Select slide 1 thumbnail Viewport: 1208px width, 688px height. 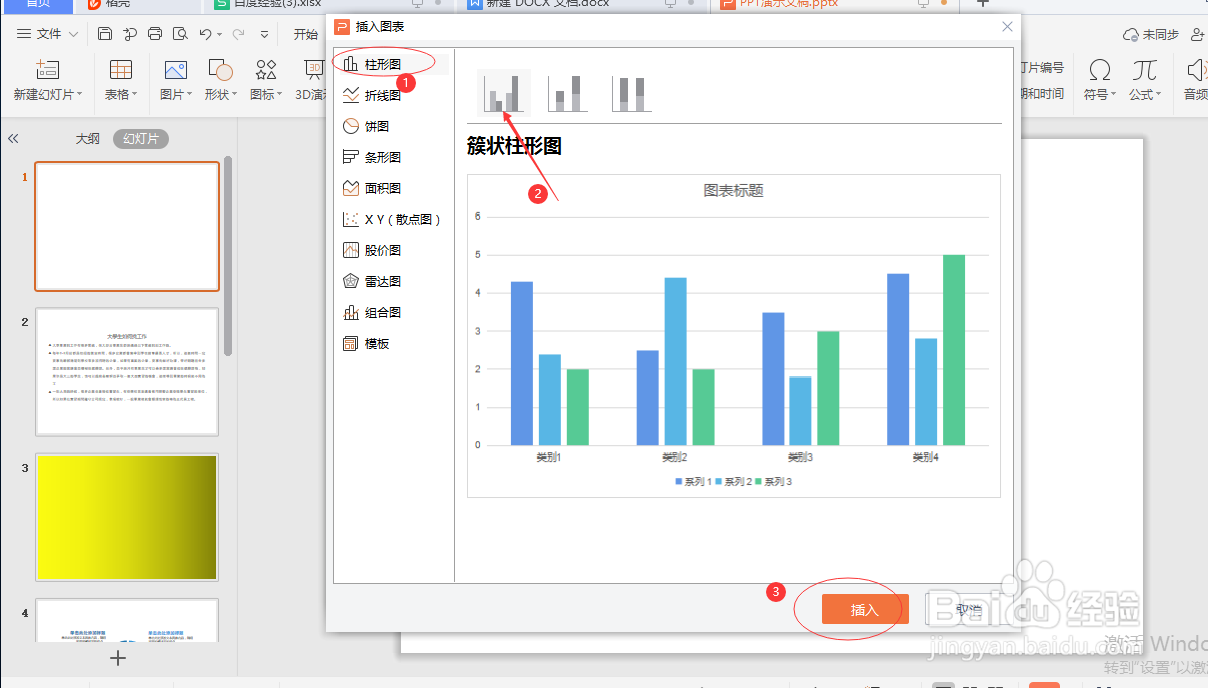(127, 226)
